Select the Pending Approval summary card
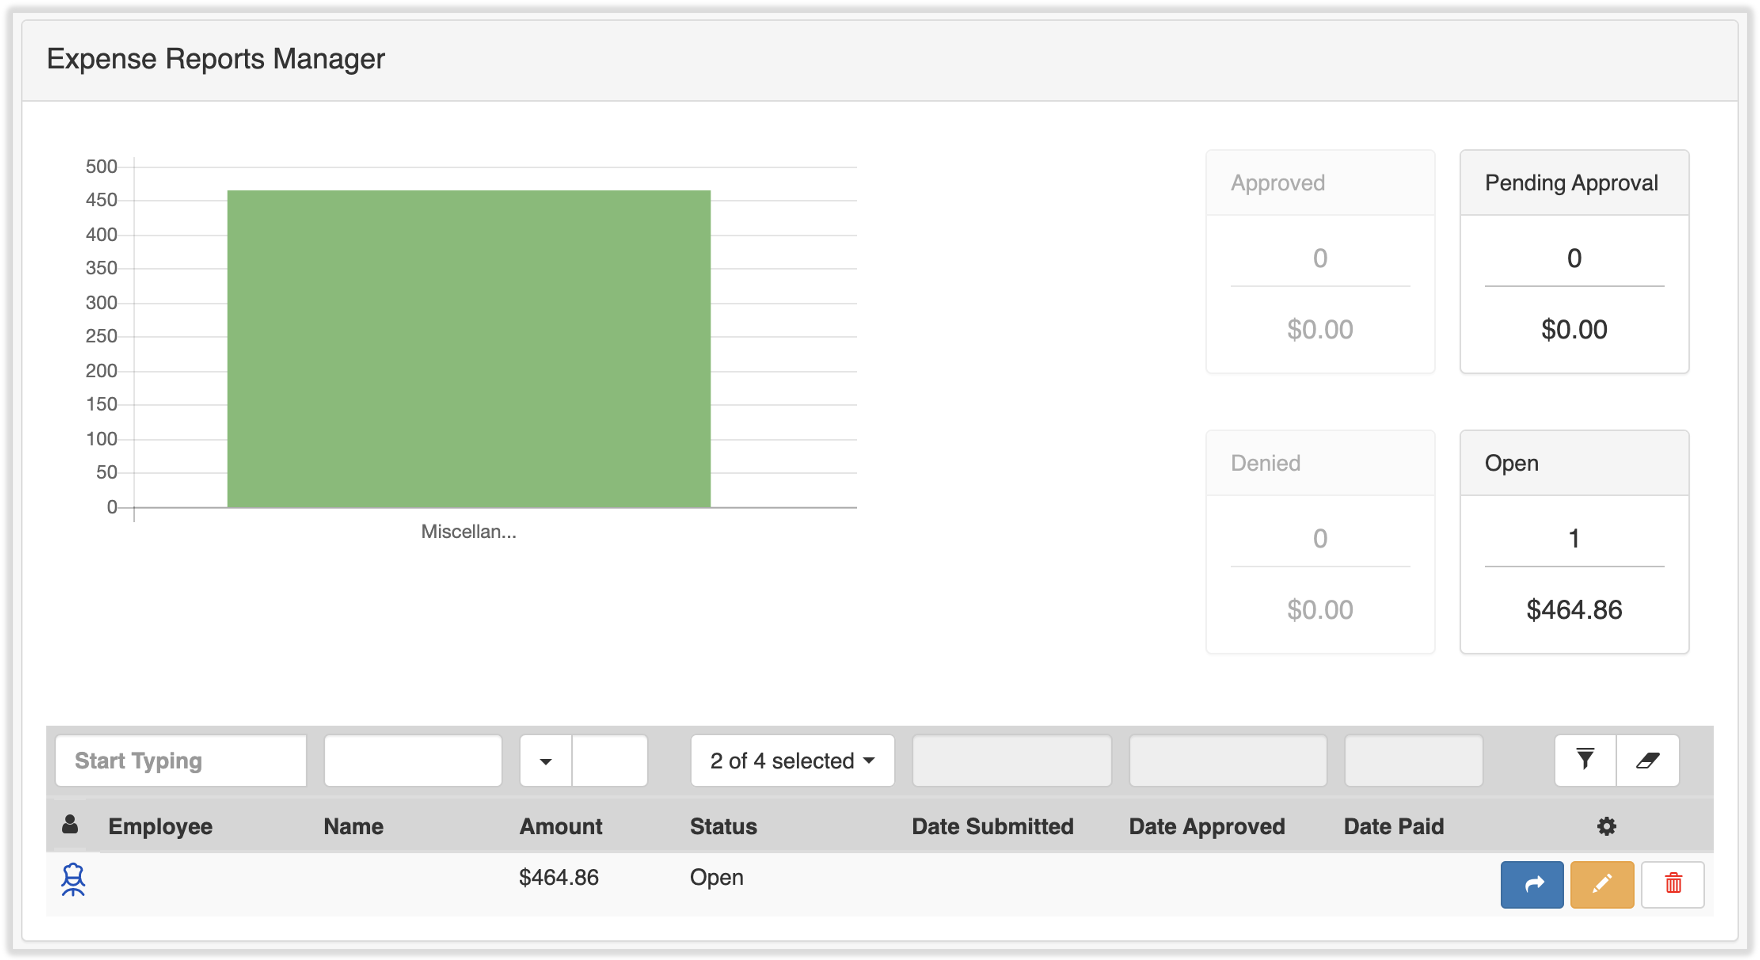This screenshot has width=1760, height=960. [1574, 262]
